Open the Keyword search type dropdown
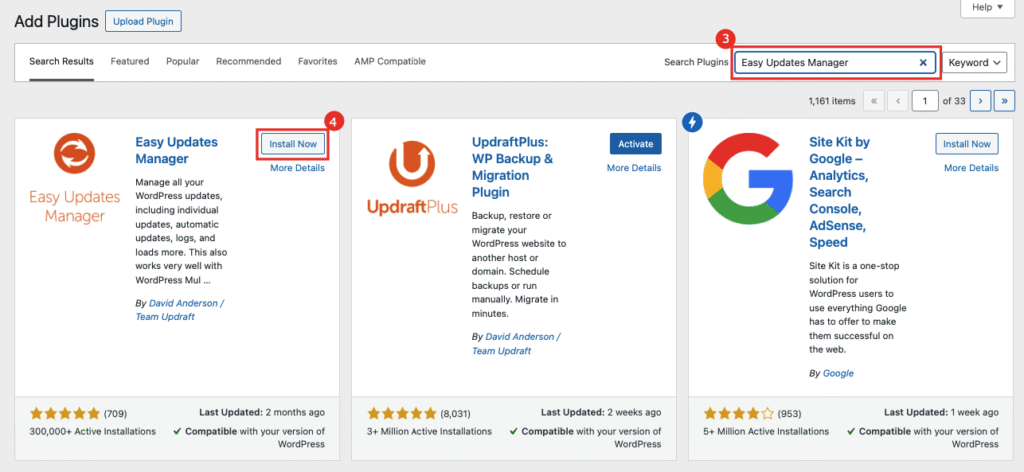This screenshot has height=472, width=1024. (974, 63)
